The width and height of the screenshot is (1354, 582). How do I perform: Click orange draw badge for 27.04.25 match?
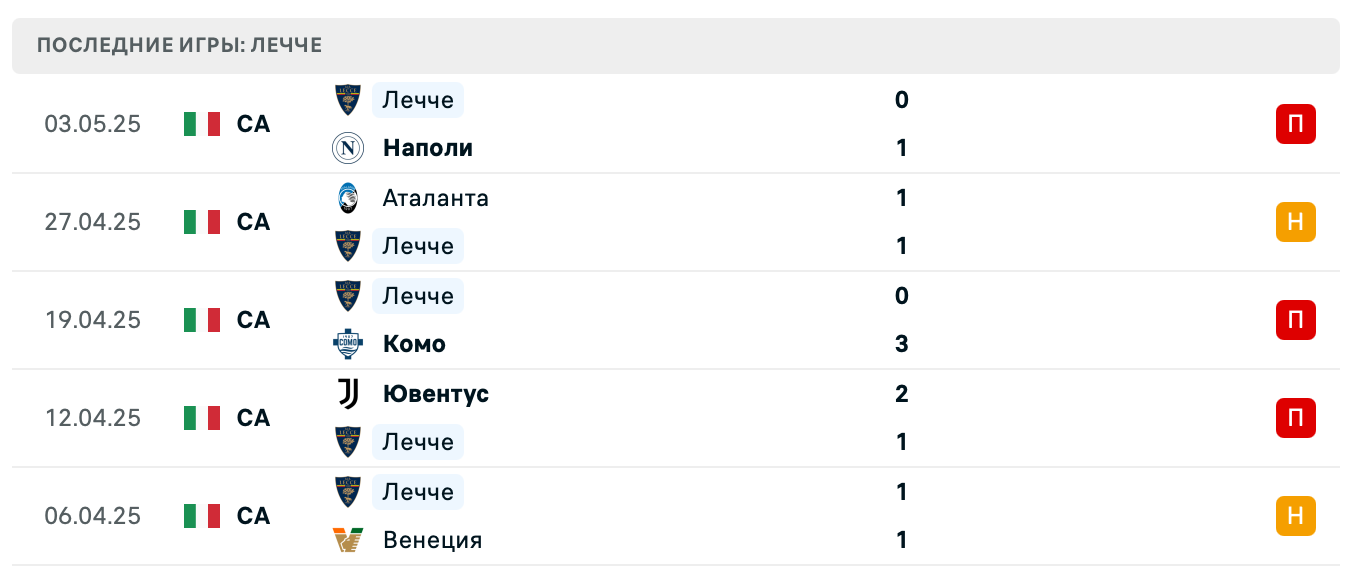tap(1295, 222)
